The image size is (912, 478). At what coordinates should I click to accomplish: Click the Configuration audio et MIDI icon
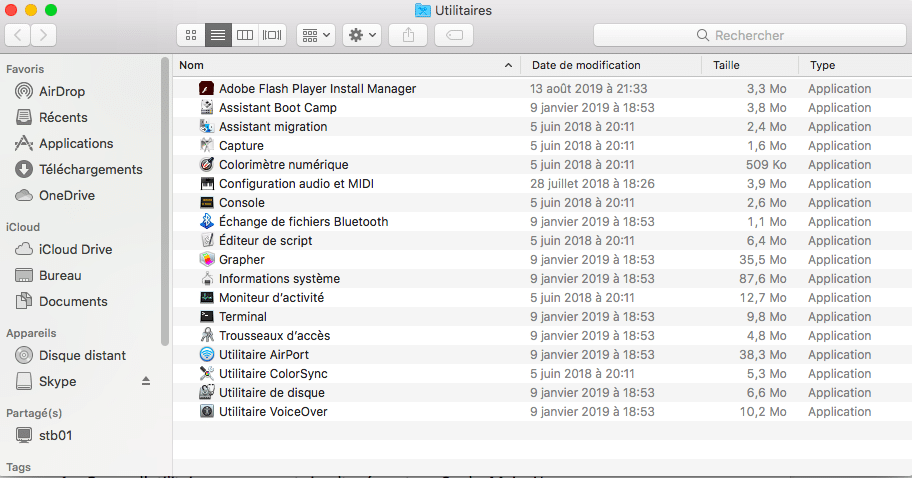[206, 183]
